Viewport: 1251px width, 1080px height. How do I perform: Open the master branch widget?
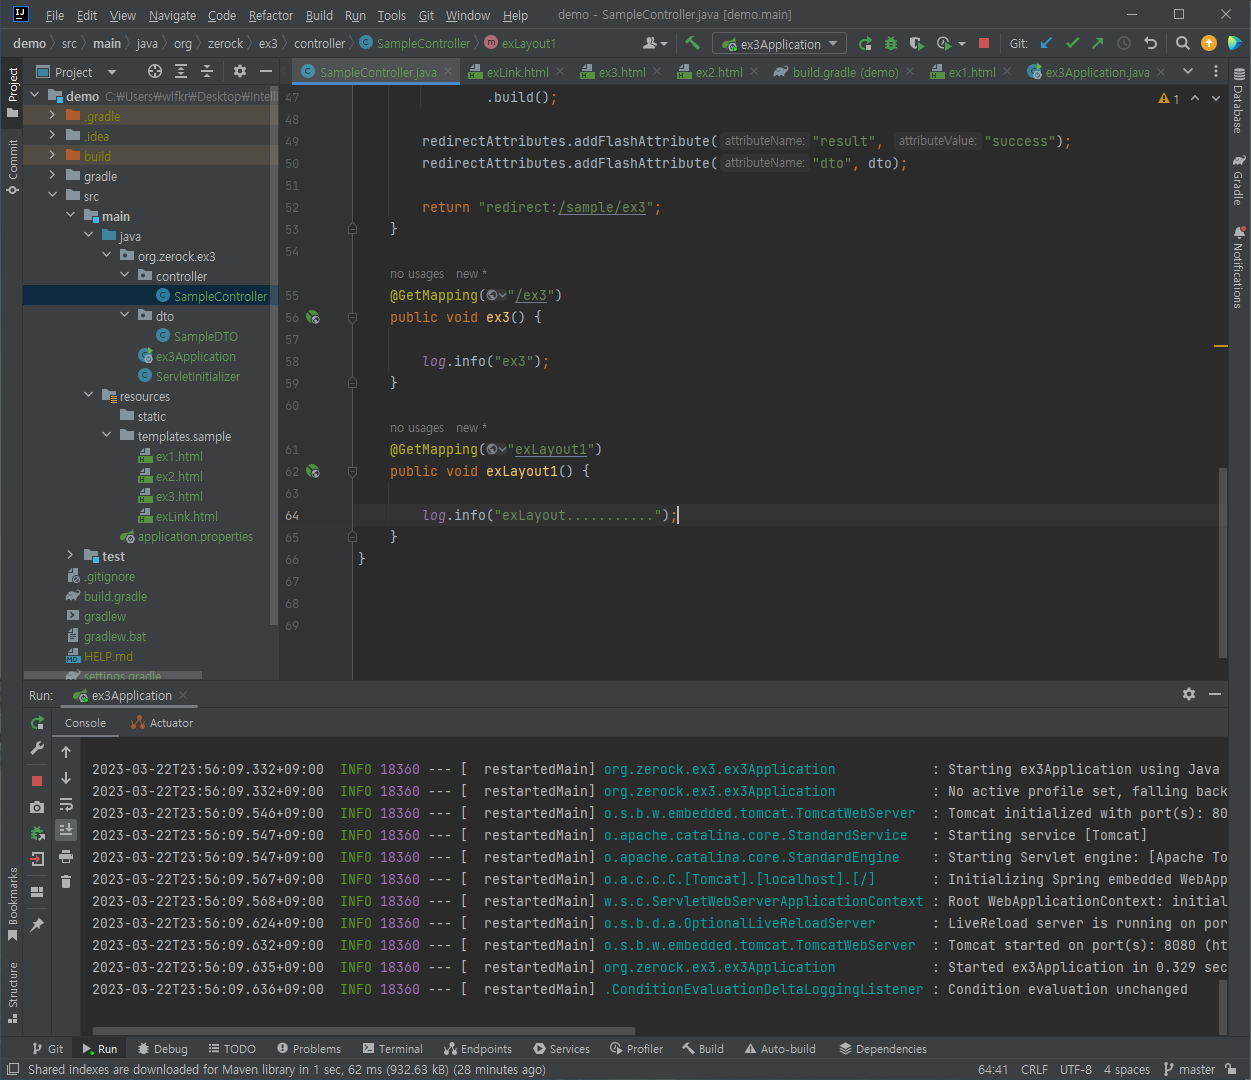[1190, 1069]
